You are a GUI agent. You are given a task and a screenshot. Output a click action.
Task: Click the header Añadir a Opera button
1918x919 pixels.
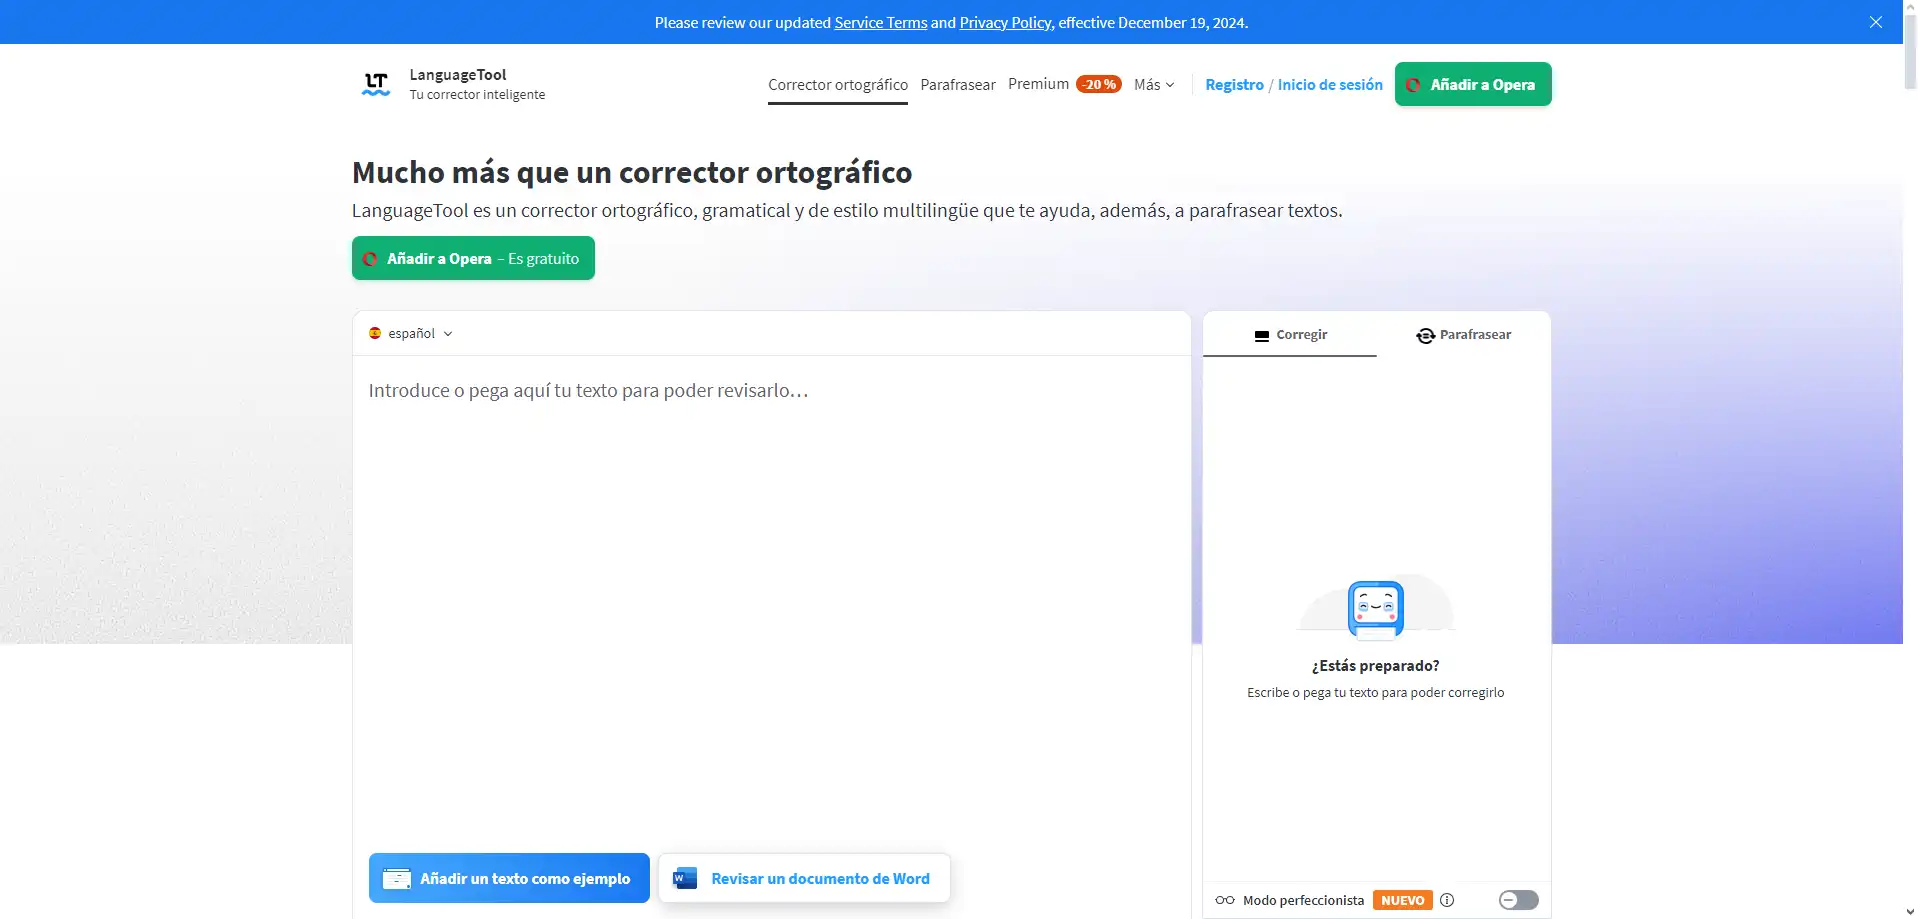pos(1473,84)
